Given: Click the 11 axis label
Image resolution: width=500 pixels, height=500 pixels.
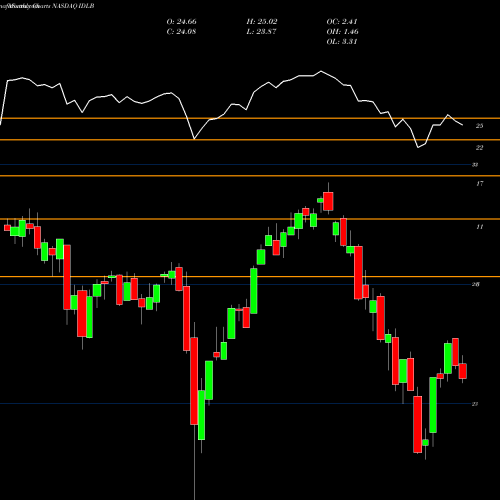Looking at the screenshot, I should [479, 227].
